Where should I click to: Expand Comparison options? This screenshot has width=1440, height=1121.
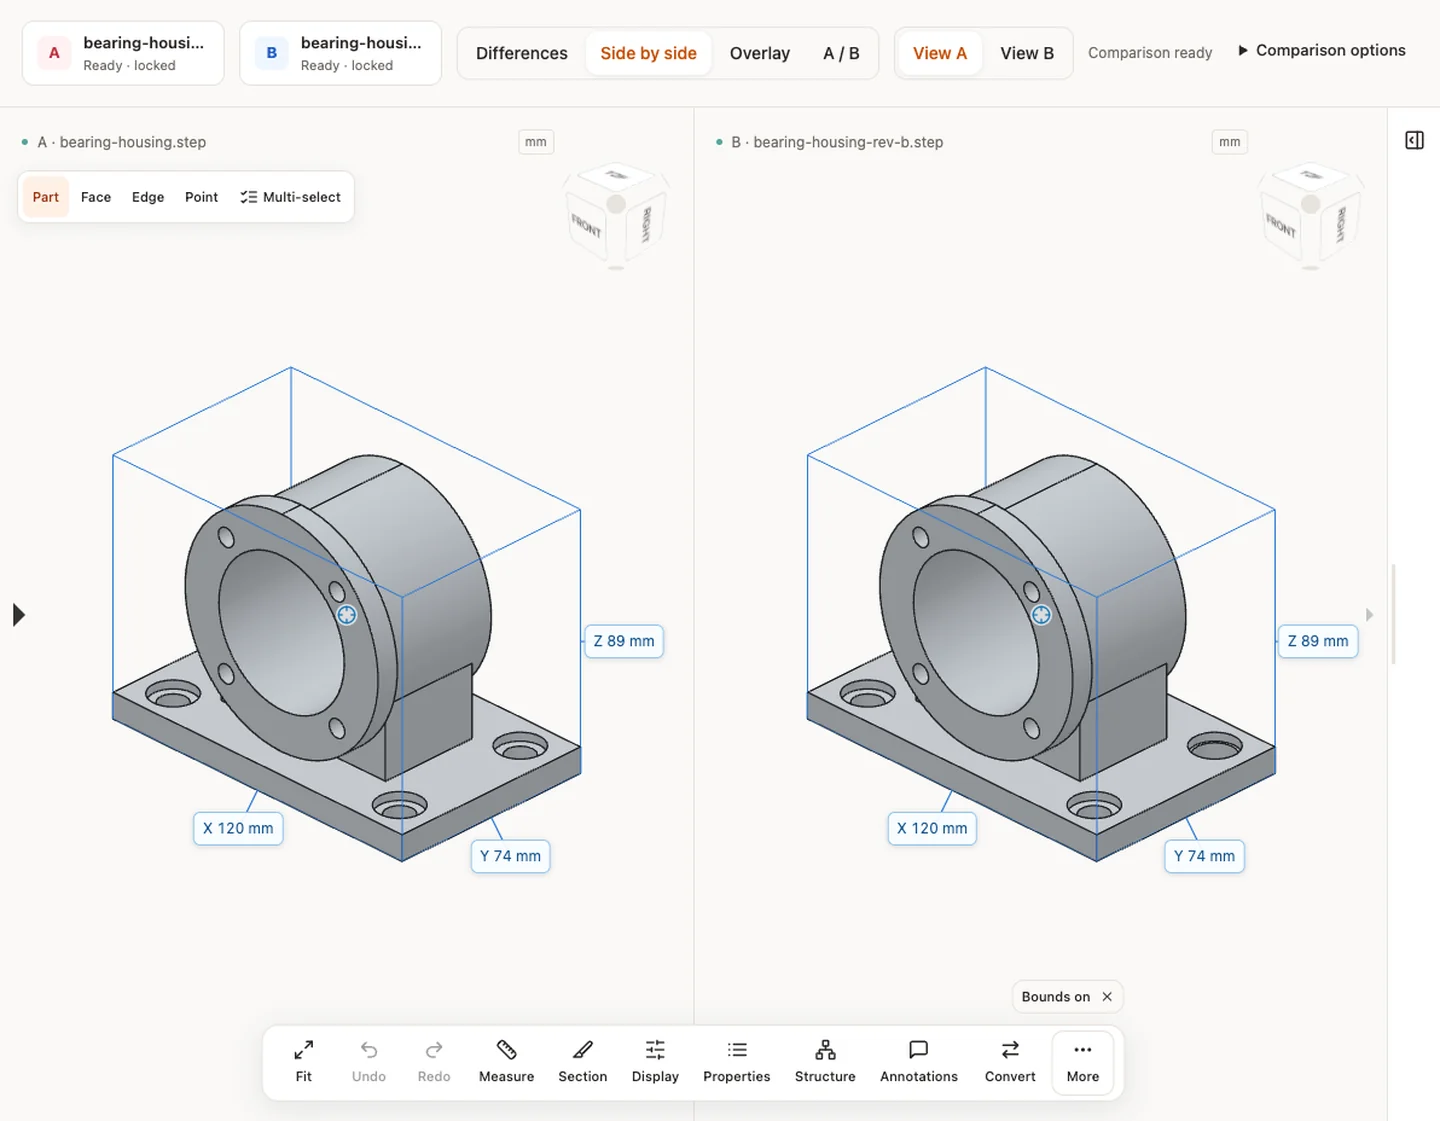tap(1321, 50)
